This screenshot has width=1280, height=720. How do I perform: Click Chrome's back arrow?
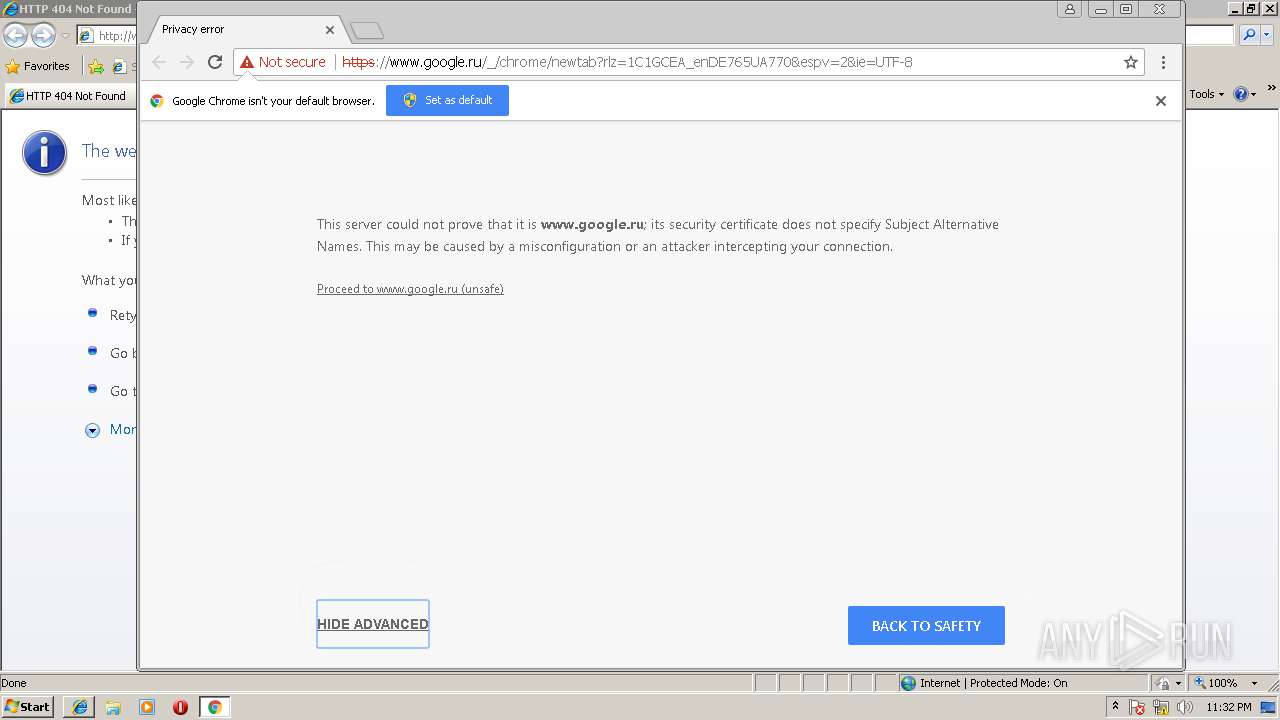[x=159, y=62]
